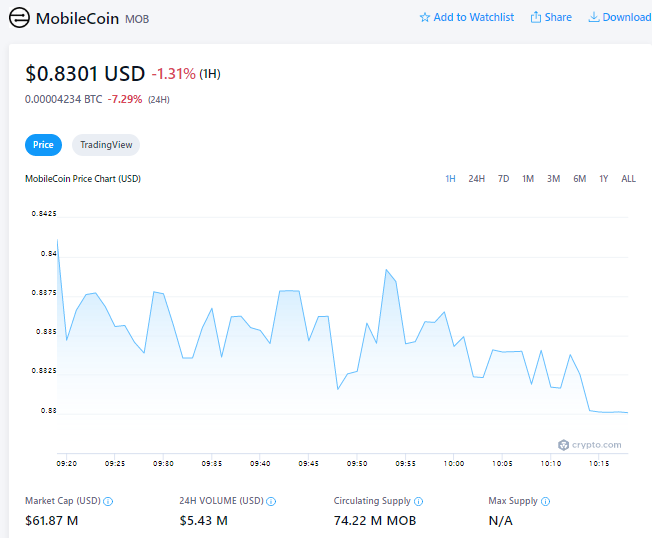Click the 0.00004234 BTC value

point(63,99)
